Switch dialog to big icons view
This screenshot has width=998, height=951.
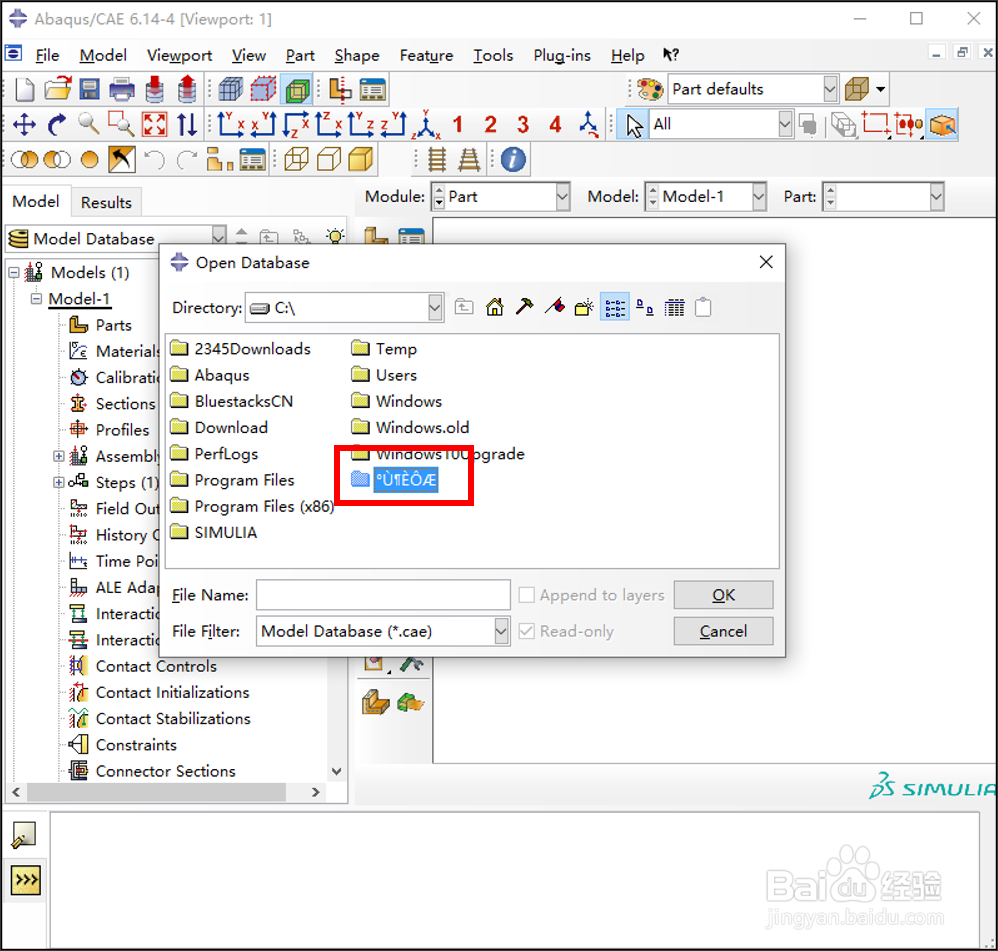(x=645, y=307)
